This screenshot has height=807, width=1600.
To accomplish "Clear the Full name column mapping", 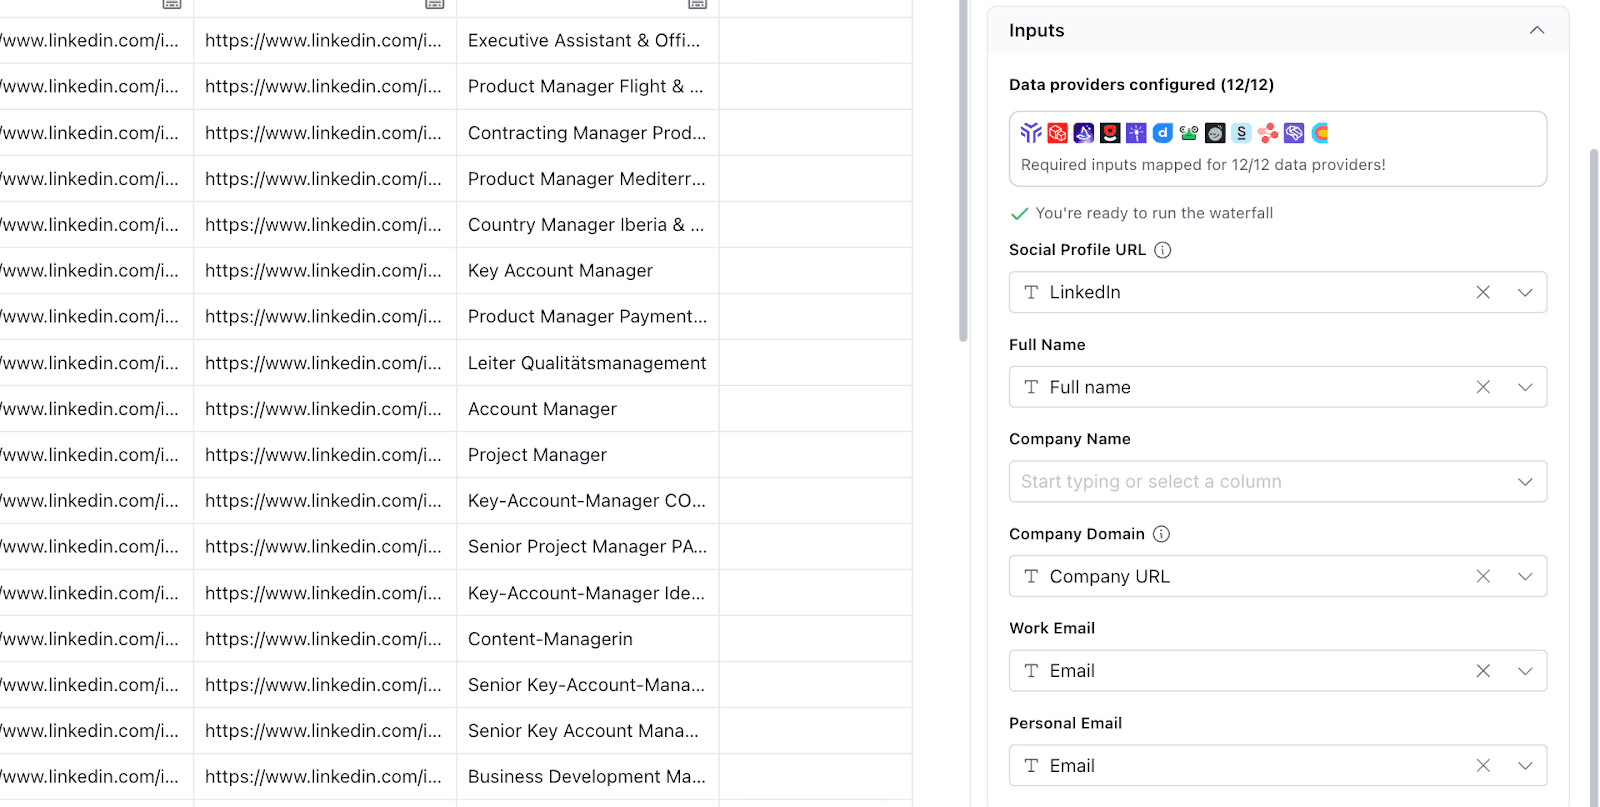I will pos(1483,387).
